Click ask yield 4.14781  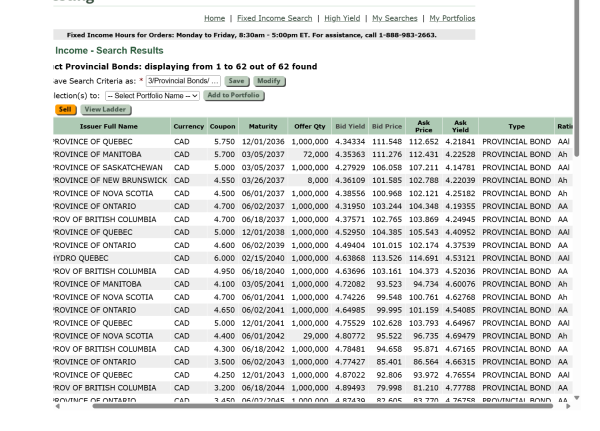[x=460, y=167]
